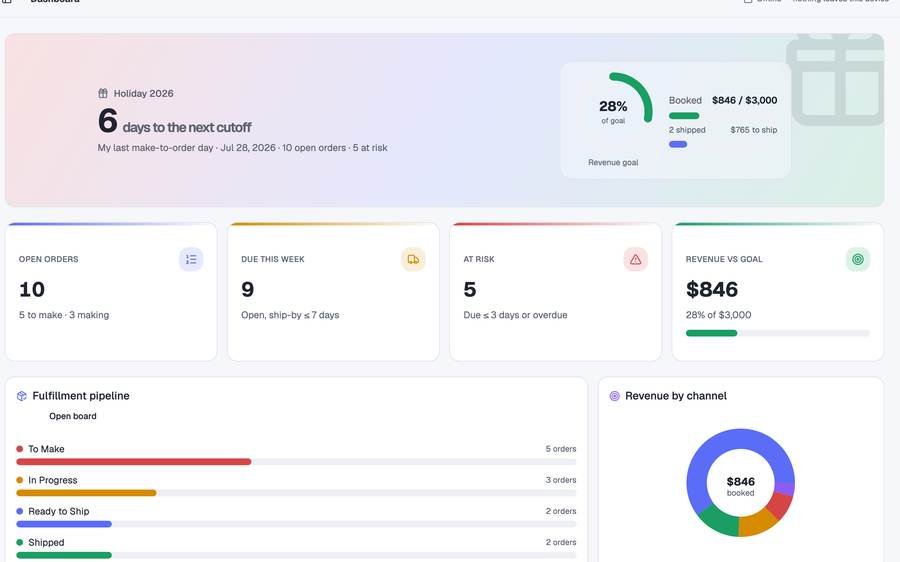Click the At Risk warning triangle icon
This screenshot has width=900, height=562.
click(x=635, y=259)
